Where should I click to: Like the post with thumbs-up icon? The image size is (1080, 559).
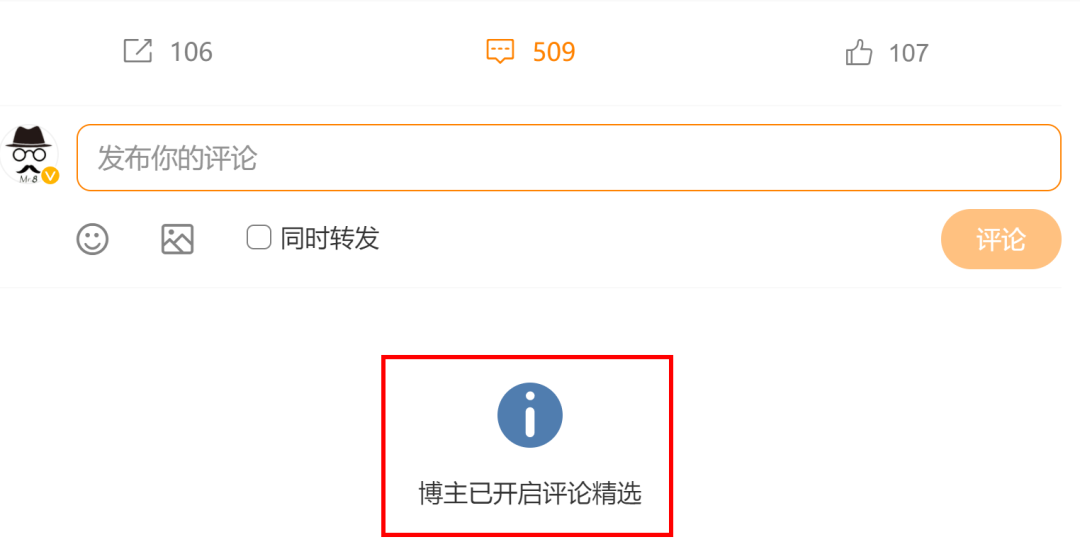tap(859, 52)
